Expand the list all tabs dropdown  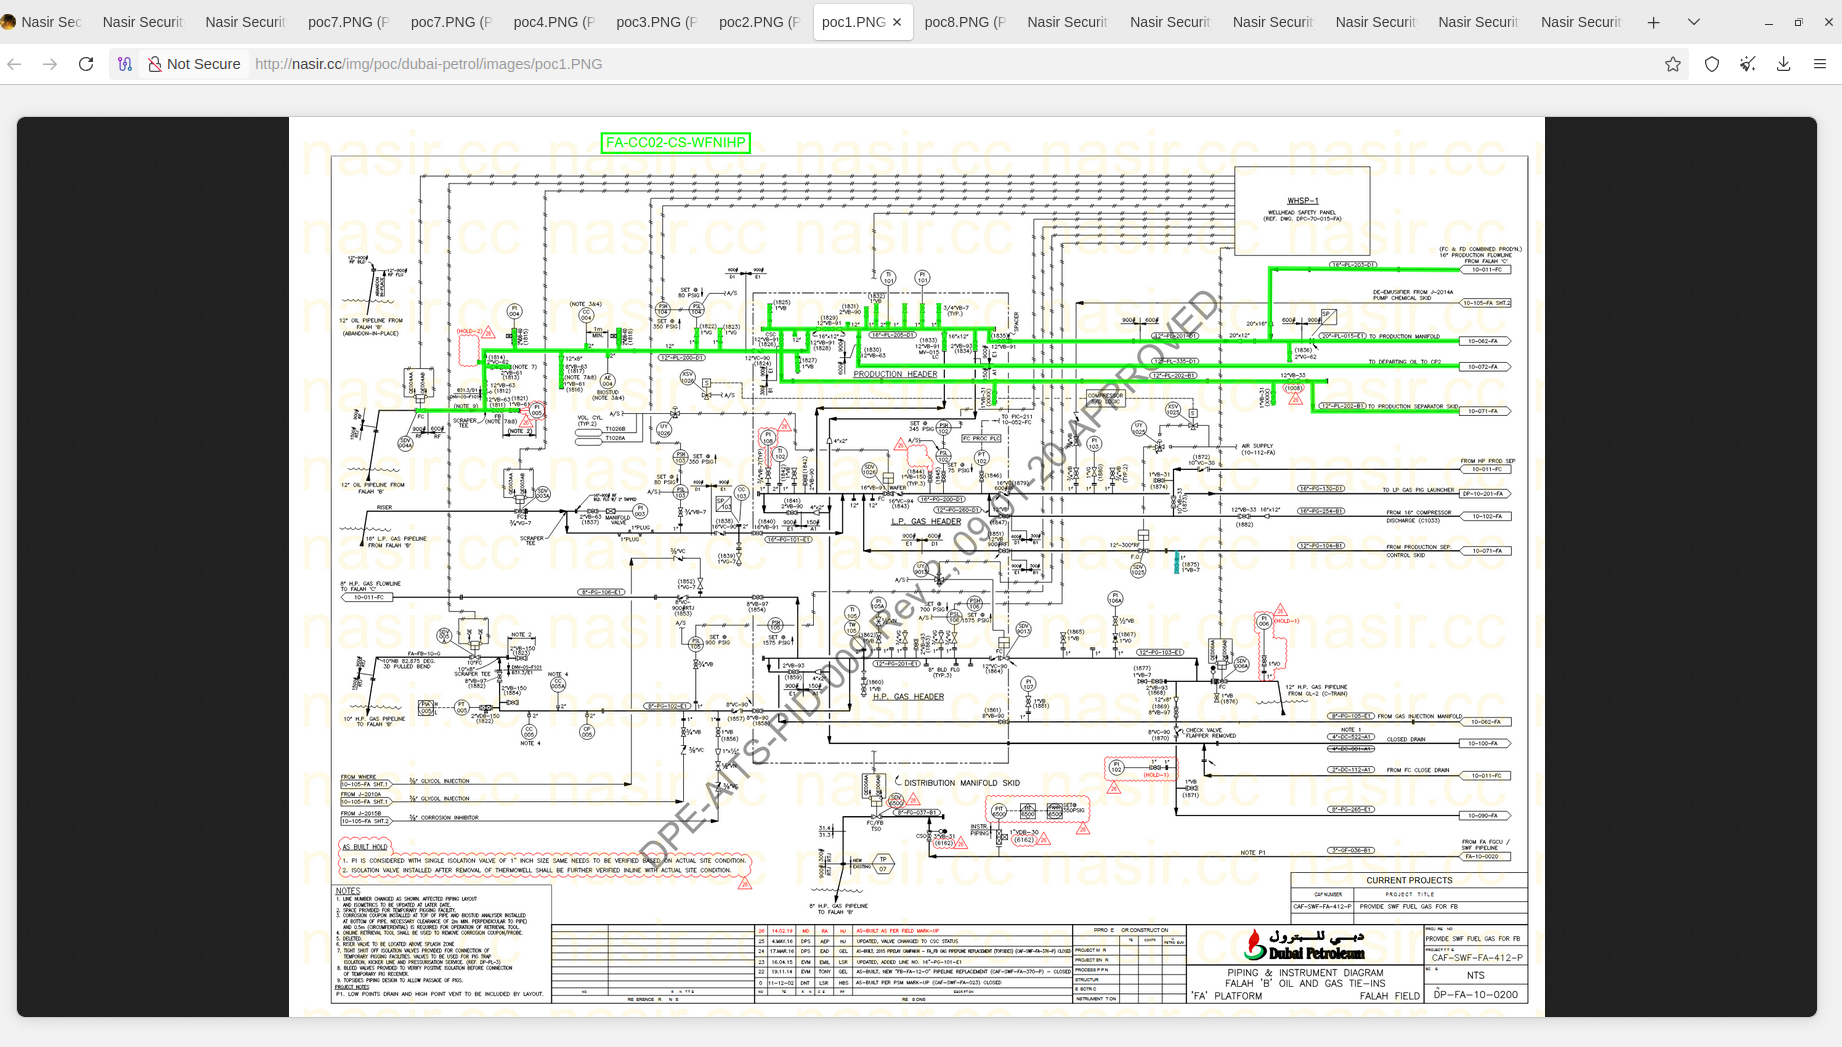pyautogui.click(x=1693, y=22)
